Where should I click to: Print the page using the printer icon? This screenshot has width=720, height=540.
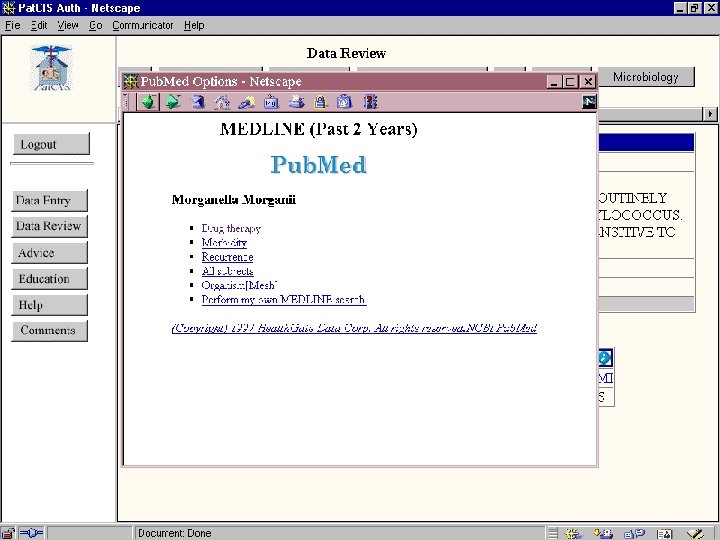click(296, 101)
